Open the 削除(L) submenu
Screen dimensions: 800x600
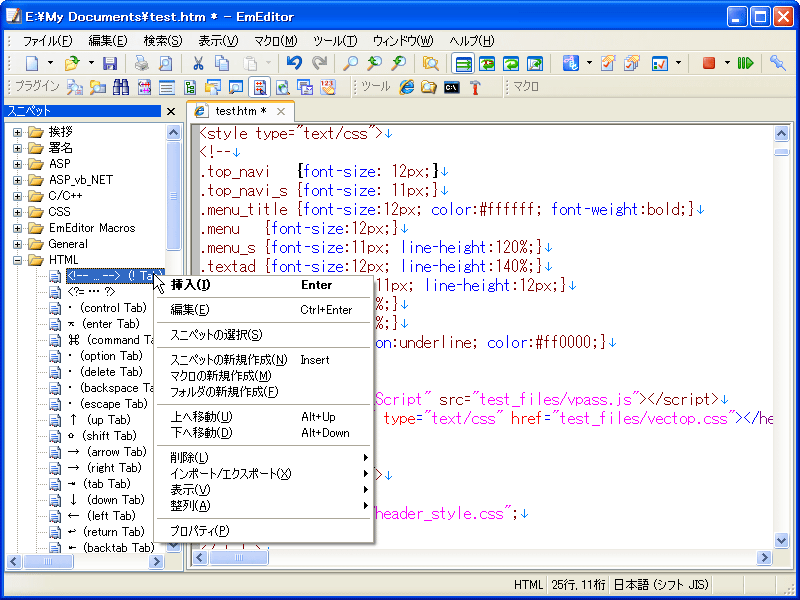(264, 458)
